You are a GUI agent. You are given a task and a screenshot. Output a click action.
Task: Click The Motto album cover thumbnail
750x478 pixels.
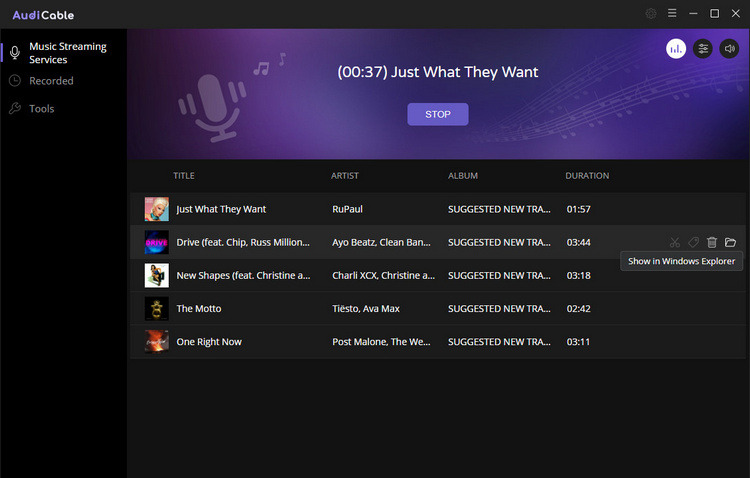(157, 309)
